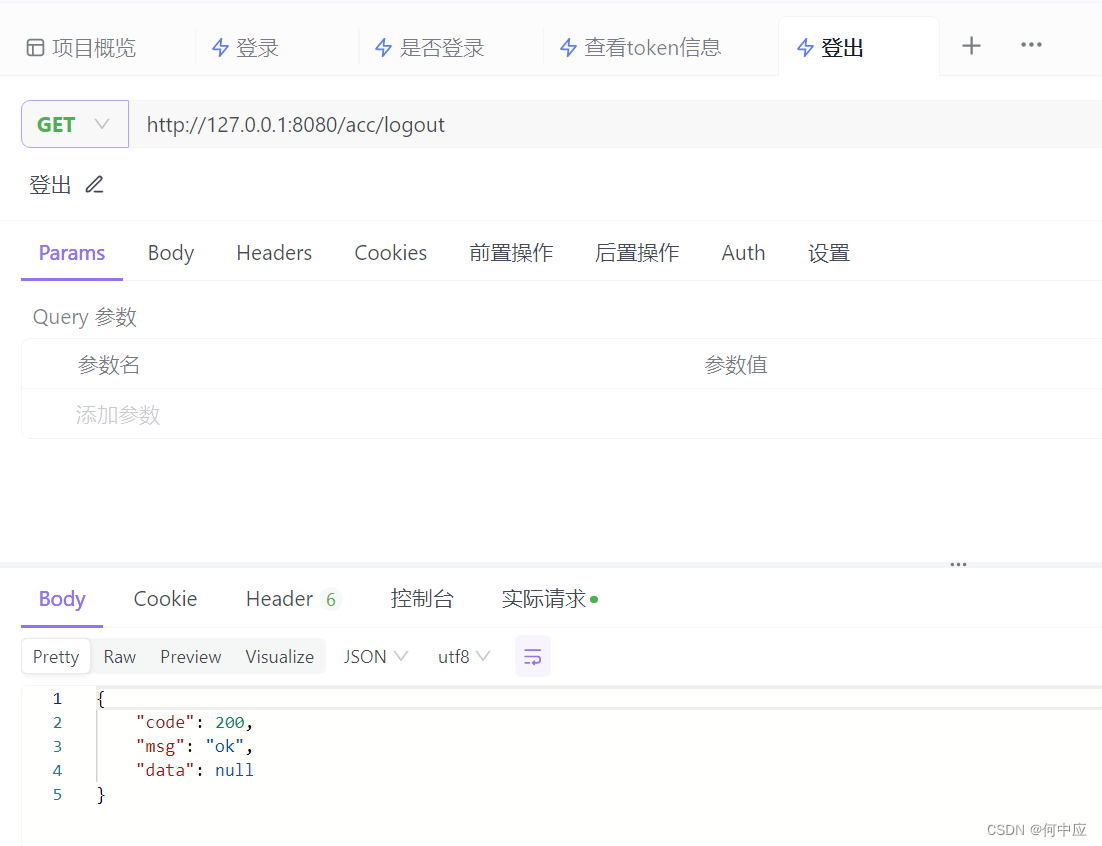Toggle the line-wrap icon in the response toolbar

coord(532,656)
